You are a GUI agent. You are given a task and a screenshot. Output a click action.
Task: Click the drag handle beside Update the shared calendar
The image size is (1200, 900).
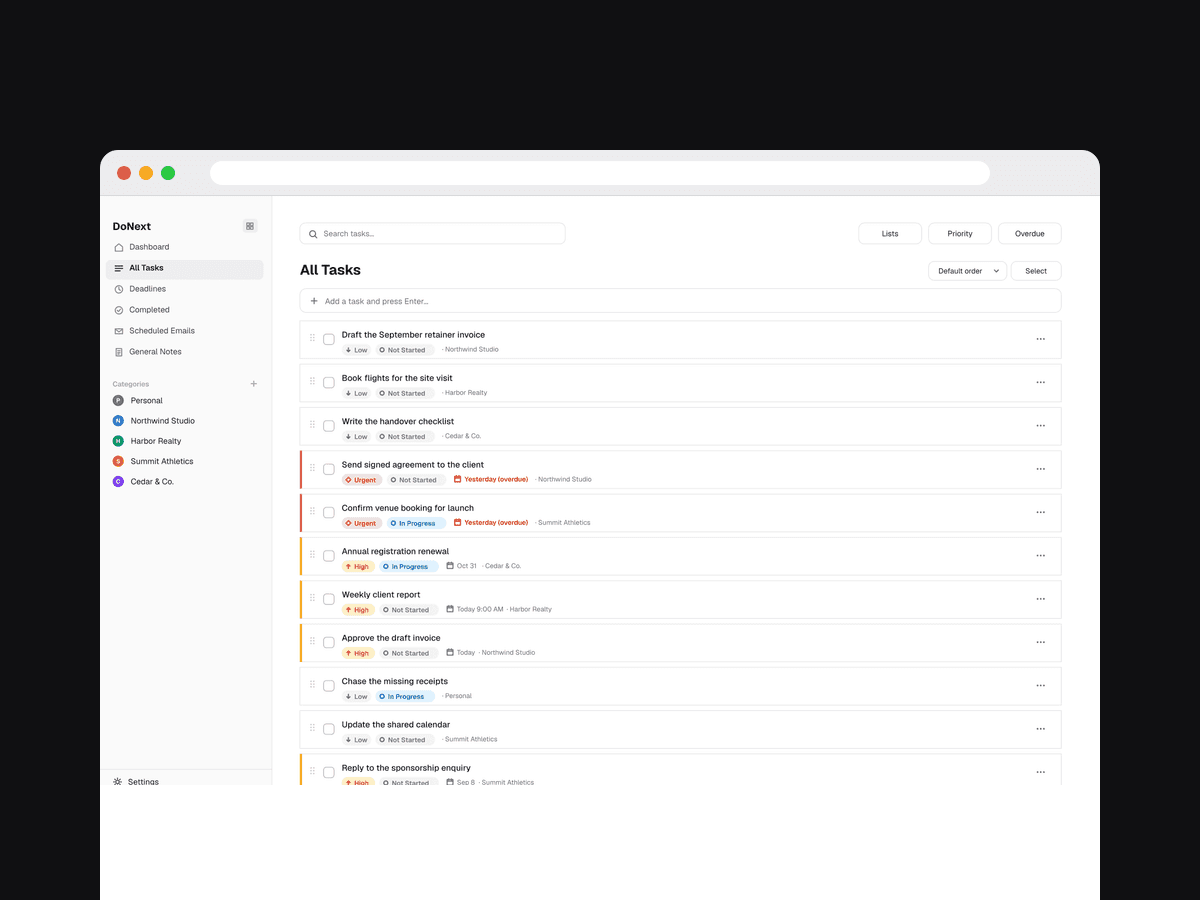point(312,728)
